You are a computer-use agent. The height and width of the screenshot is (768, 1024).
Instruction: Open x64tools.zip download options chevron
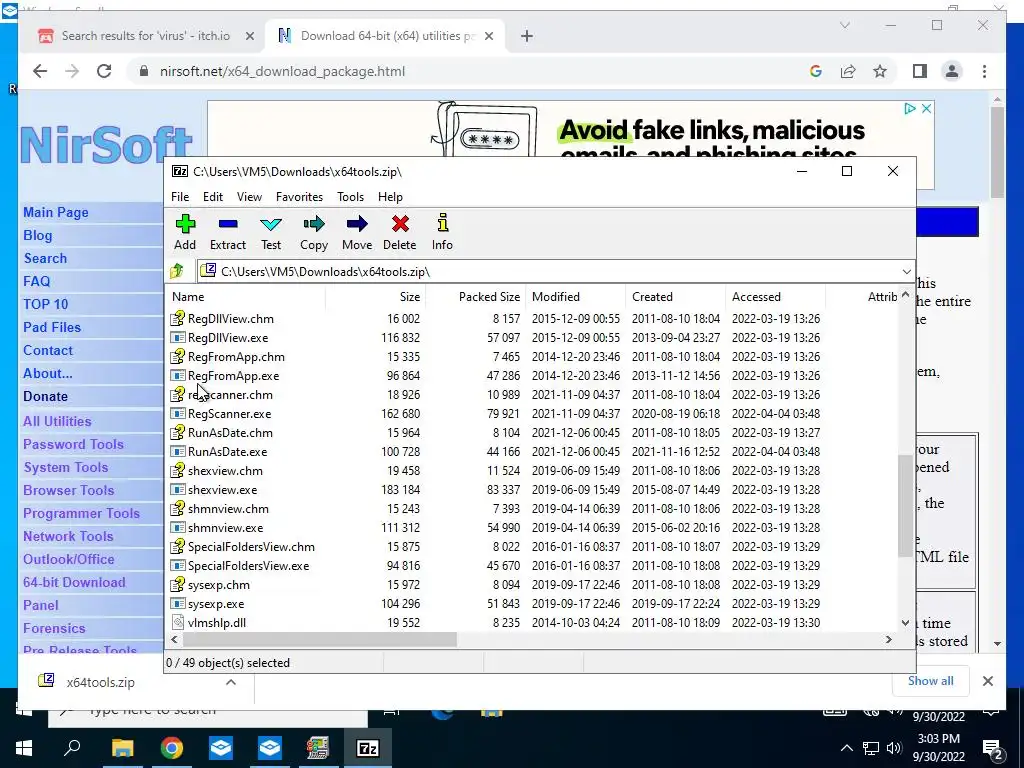(x=231, y=682)
